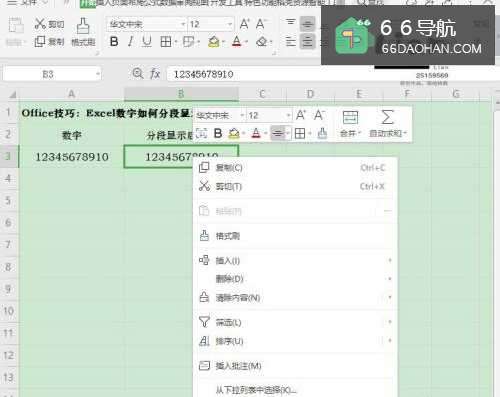
Task: Open the ribbon font size dropdown showing 12
Action: [x=230, y=24]
